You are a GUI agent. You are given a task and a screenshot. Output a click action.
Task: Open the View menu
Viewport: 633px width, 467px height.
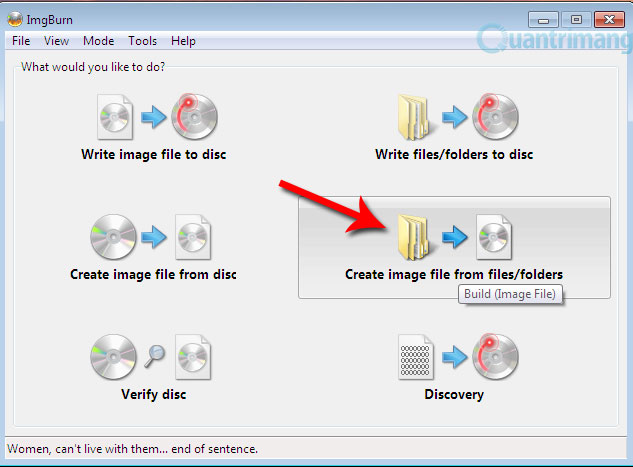pyautogui.click(x=57, y=41)
